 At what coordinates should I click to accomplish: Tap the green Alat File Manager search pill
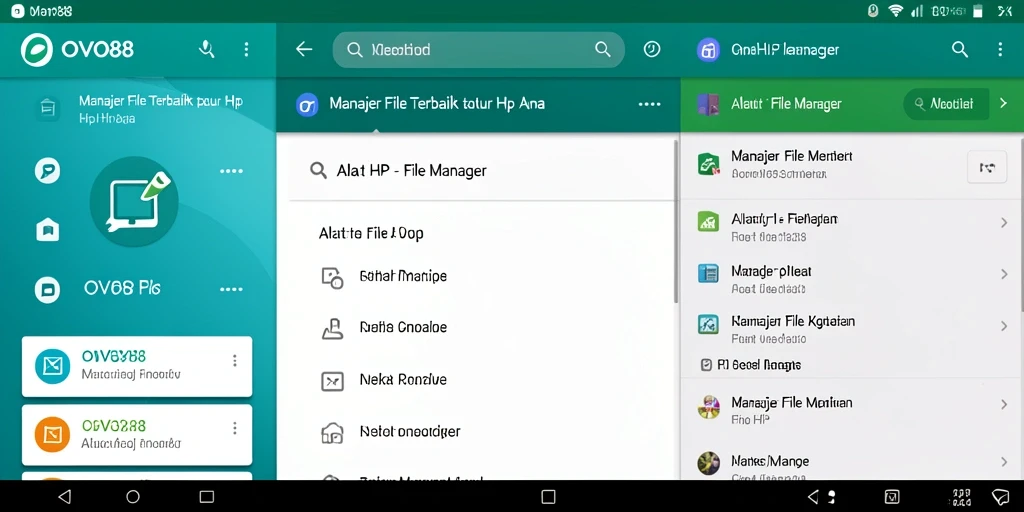[x=945, y=104]
